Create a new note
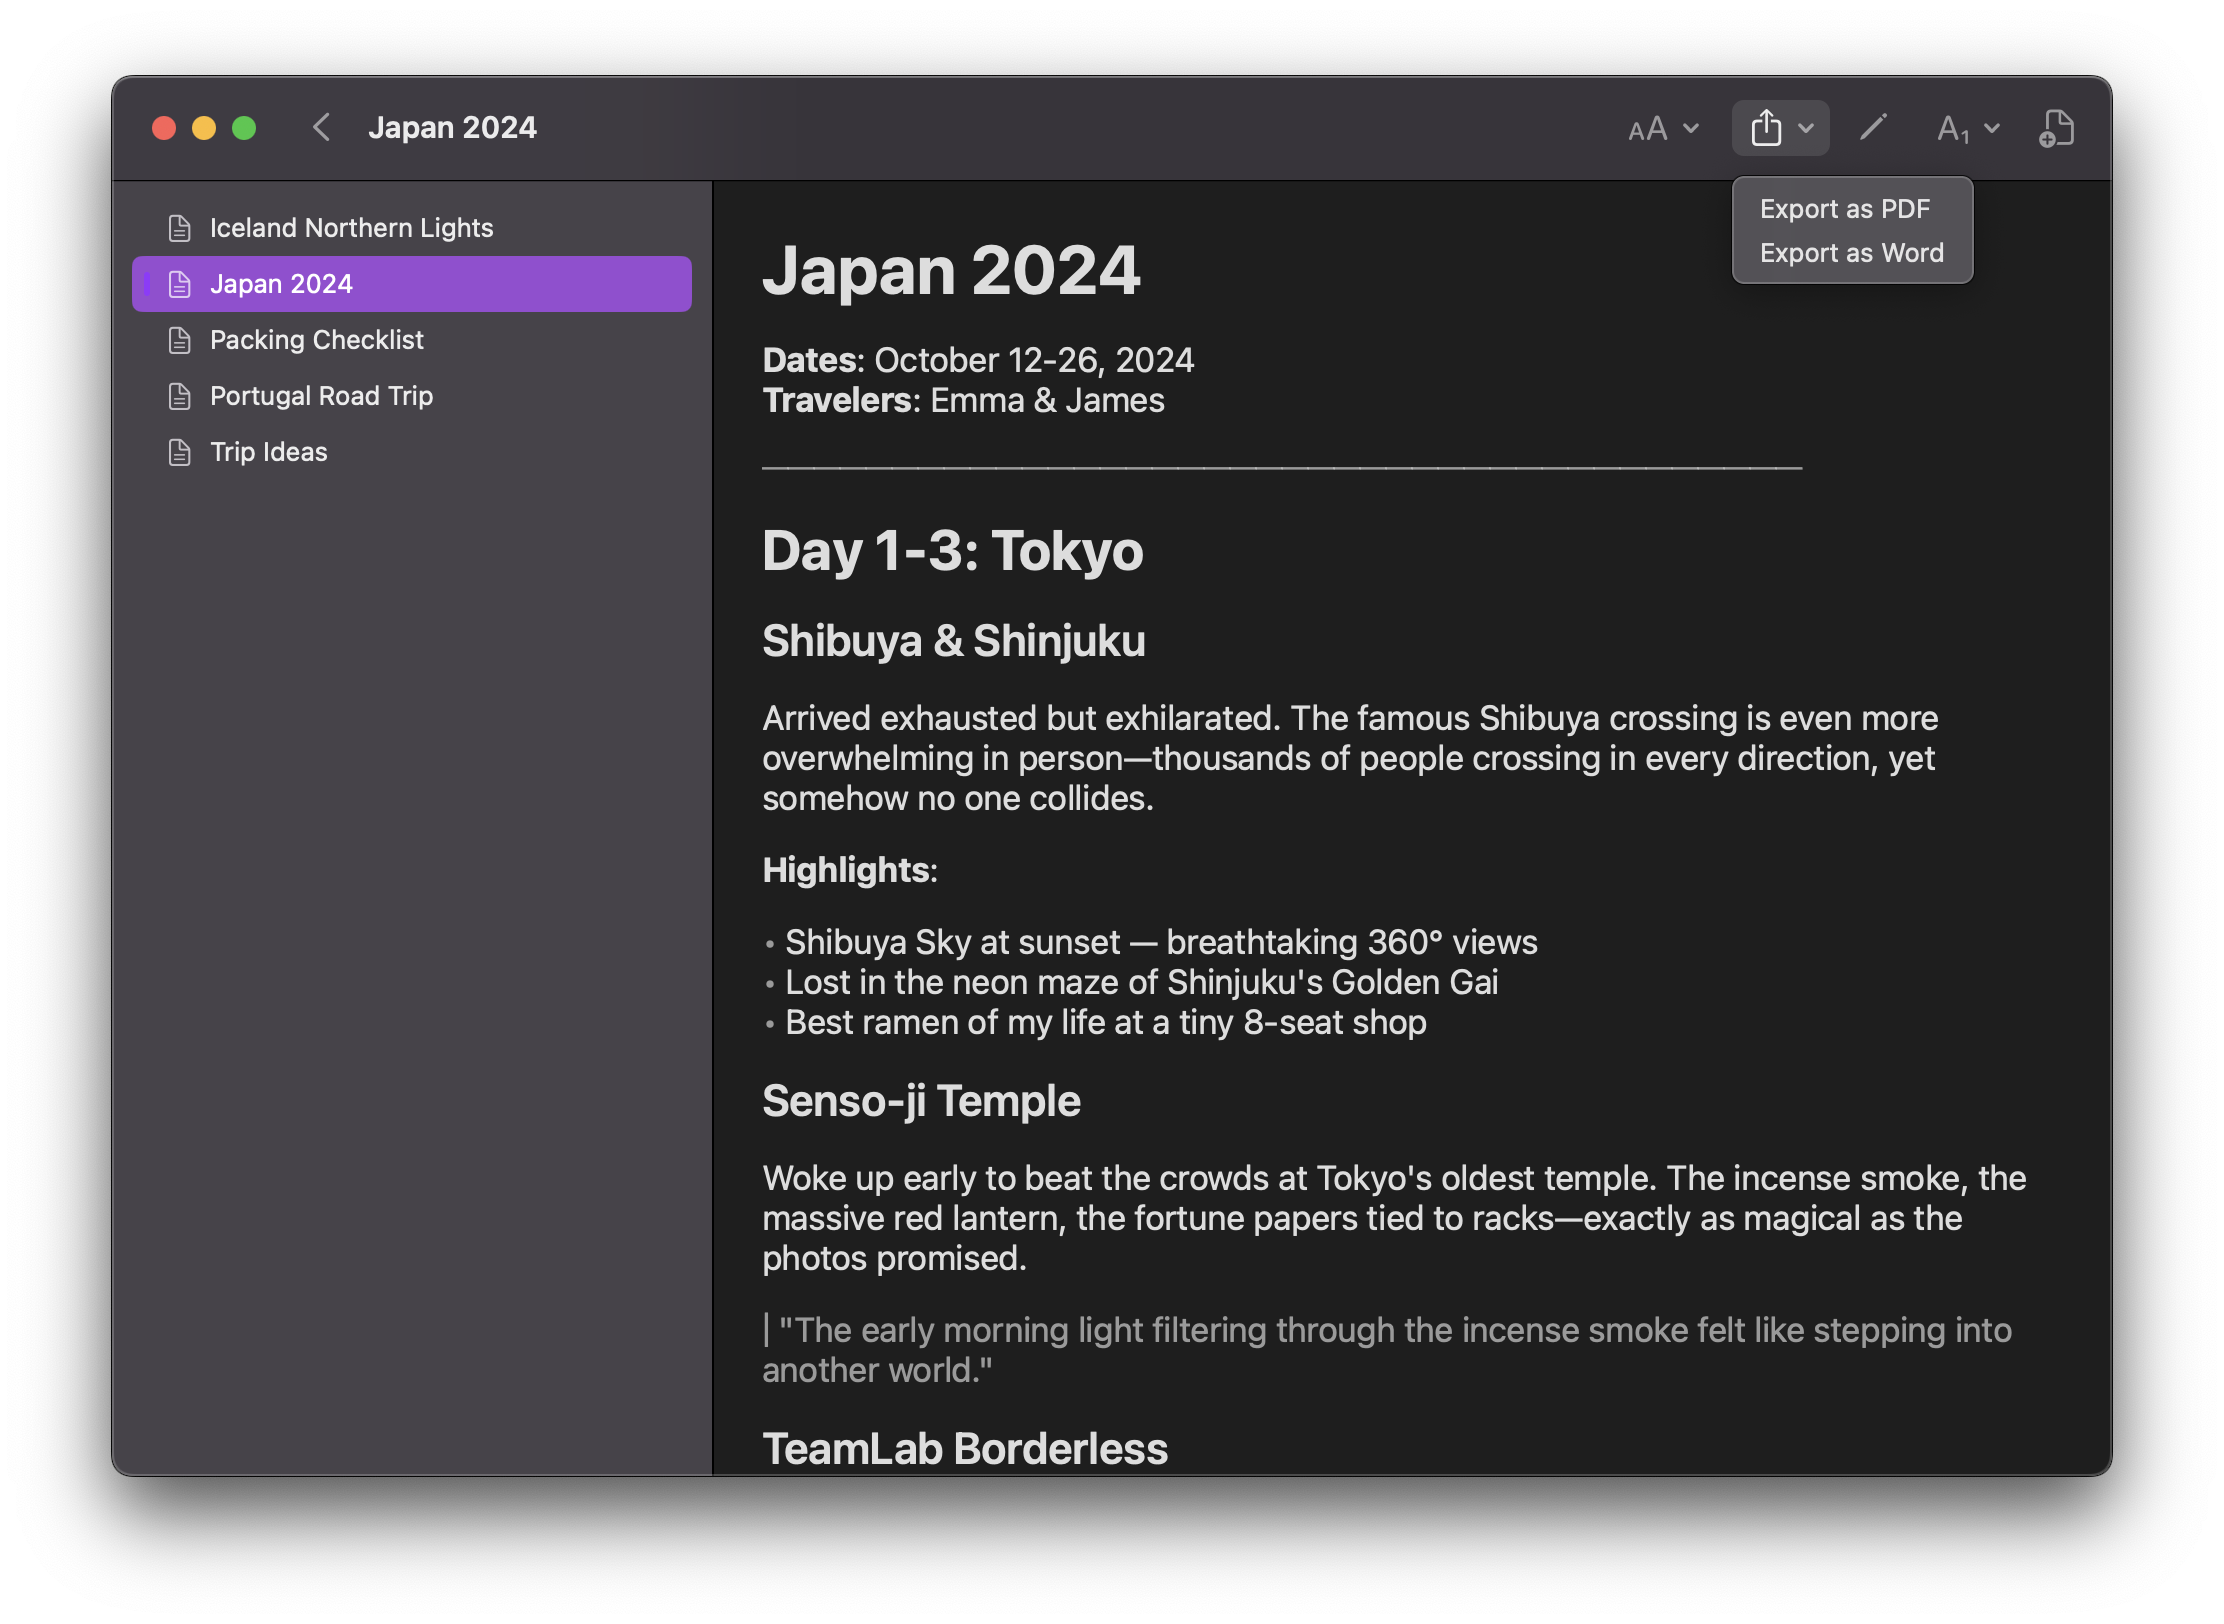 [x=2056, y=127]
